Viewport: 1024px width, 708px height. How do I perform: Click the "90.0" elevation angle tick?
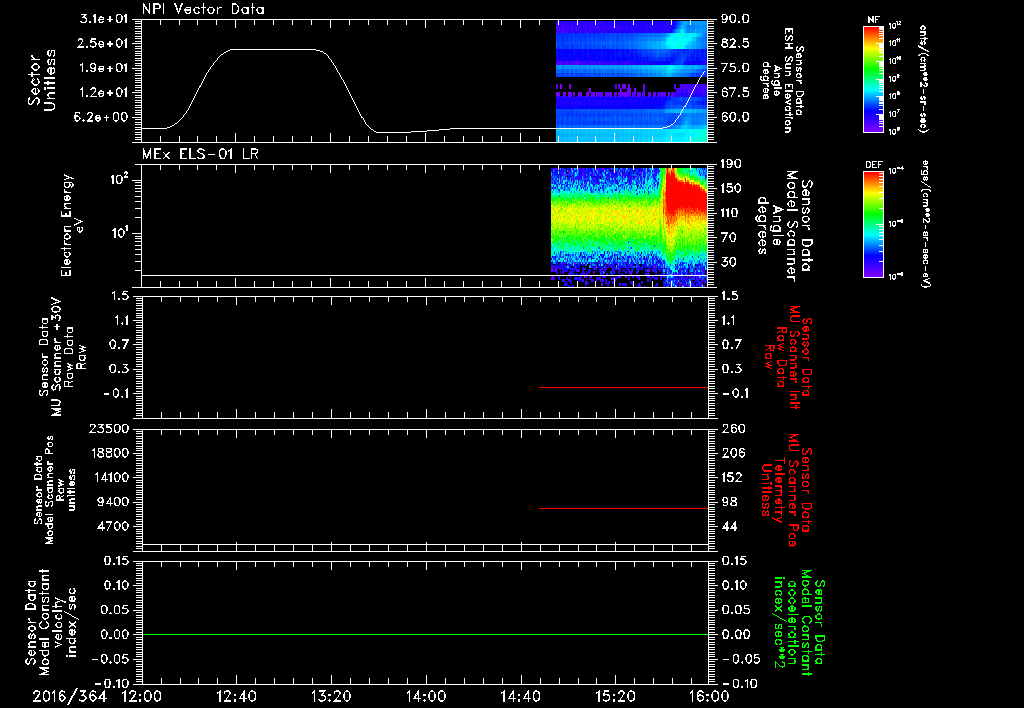(x=735, y=19)
